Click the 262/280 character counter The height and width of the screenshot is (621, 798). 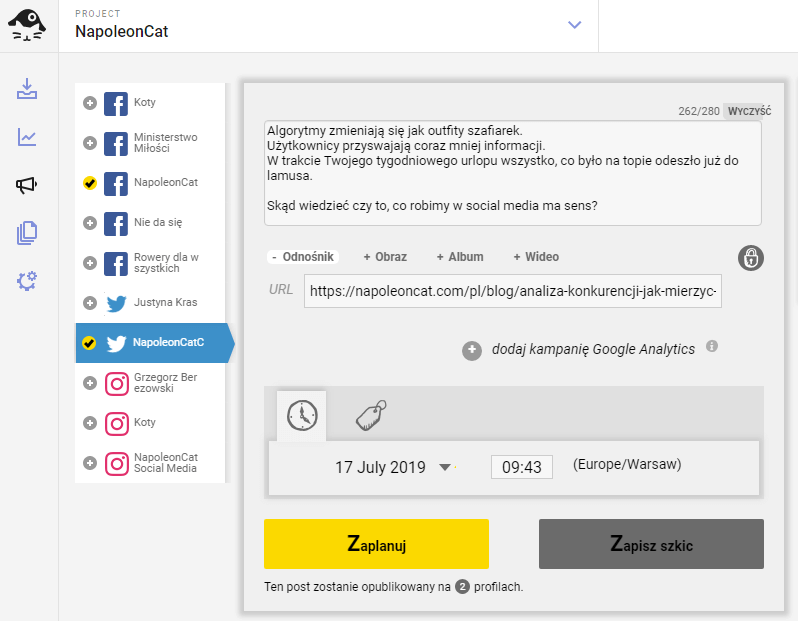click(699, 111)
